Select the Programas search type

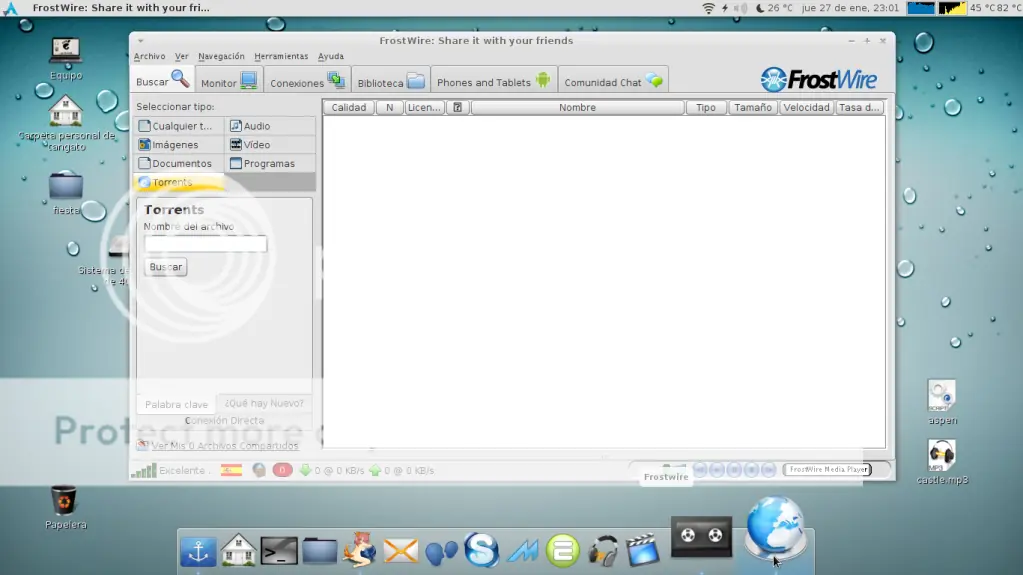pos(269,164)
